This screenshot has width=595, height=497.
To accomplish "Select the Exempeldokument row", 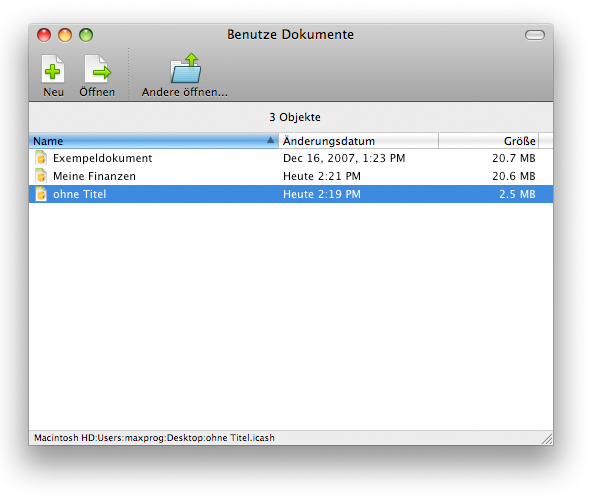I will coord(291,158).
